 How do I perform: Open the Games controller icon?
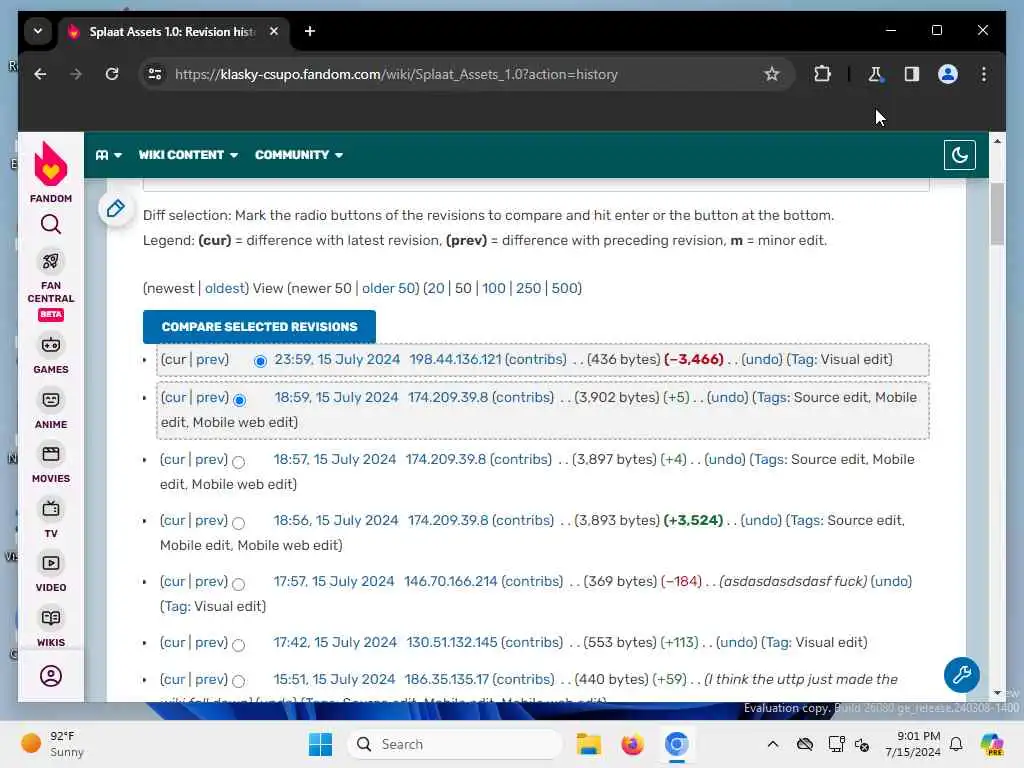[x=51, y=345]
